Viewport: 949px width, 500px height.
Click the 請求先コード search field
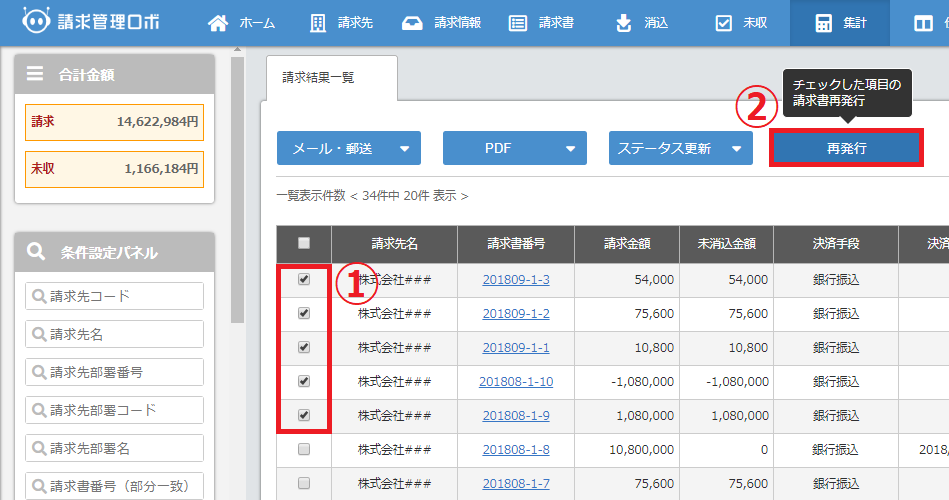[114, 296]
